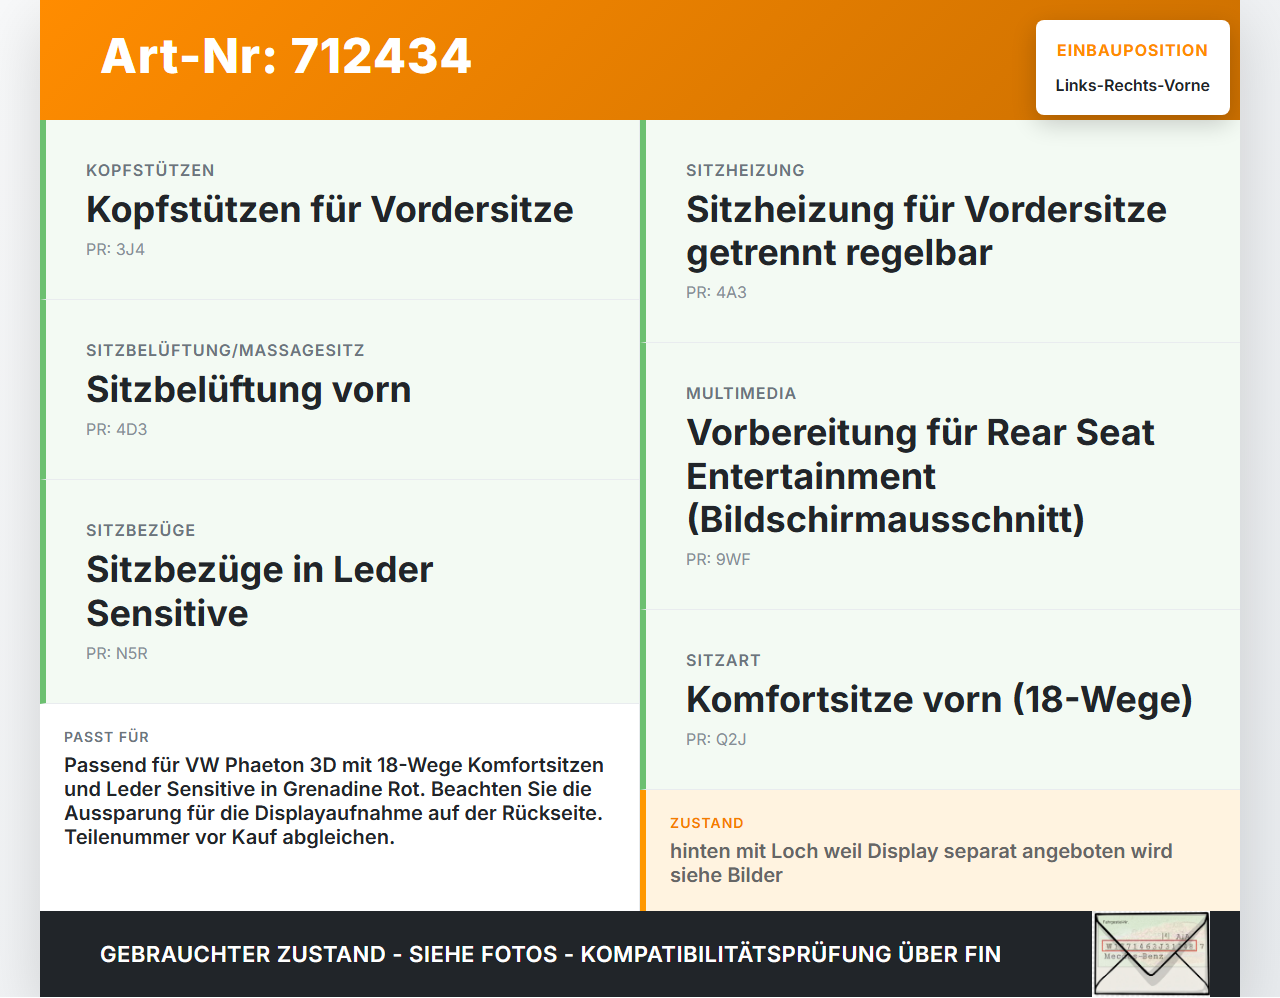This screenshot has height=998, width=1280.
Task: Click the SITZBEZÜGE category label
Action: coord(141,530)
